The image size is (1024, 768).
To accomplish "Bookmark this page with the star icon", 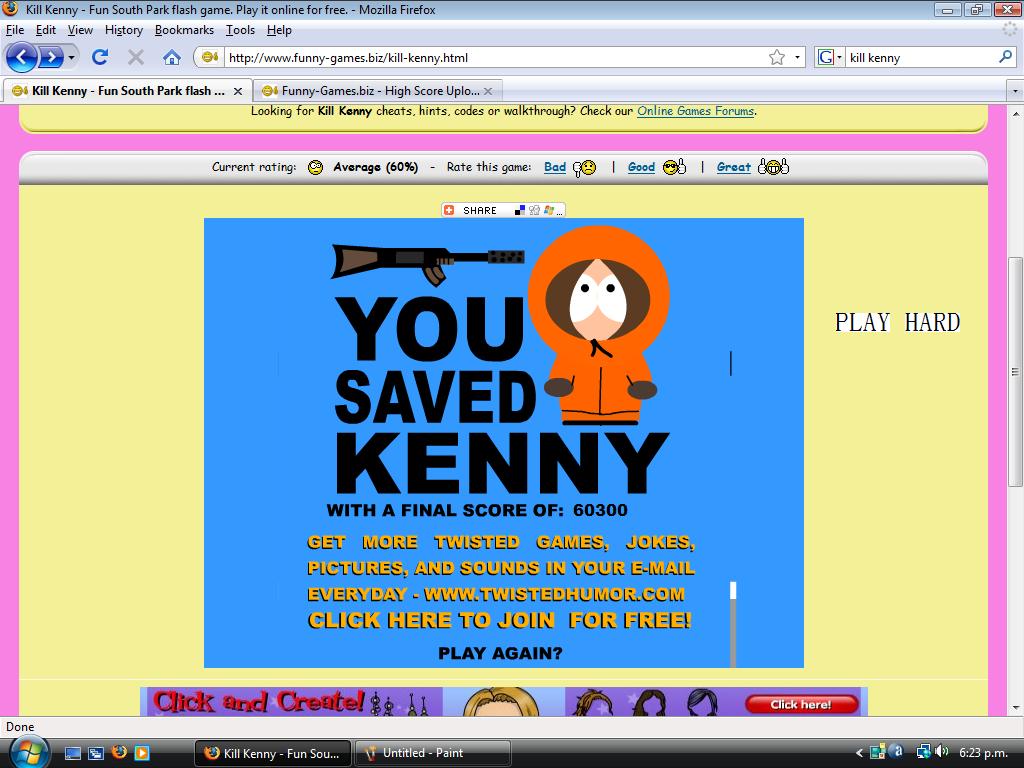I will point(776,57).
